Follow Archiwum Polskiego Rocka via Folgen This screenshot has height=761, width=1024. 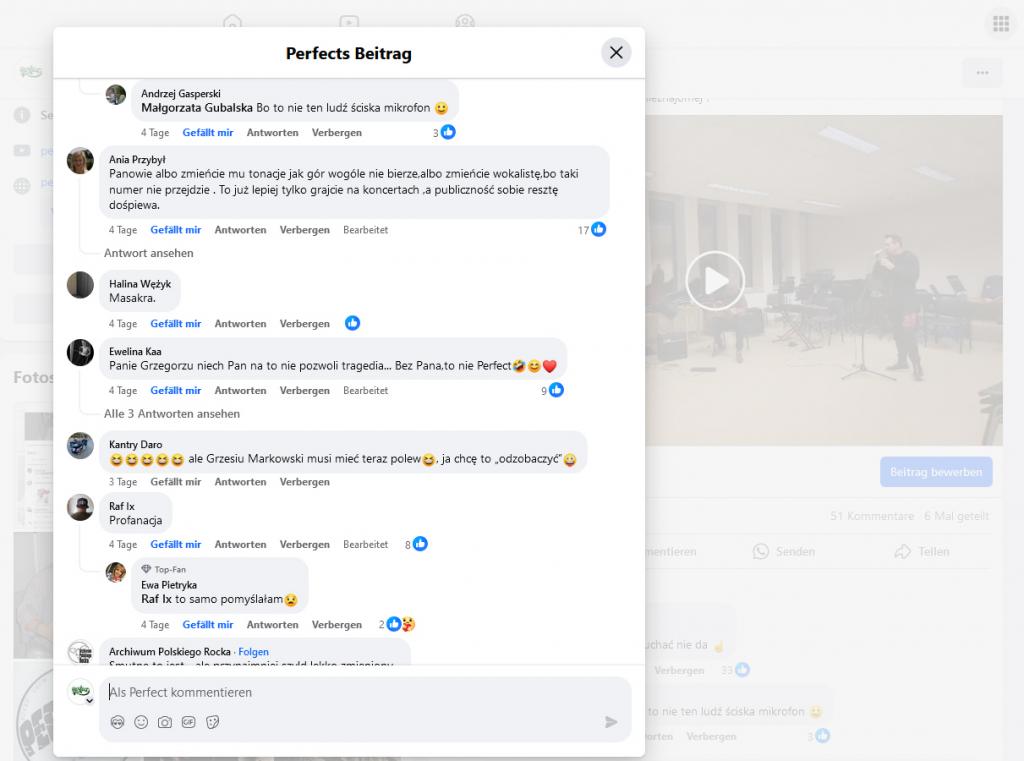click(x=253, y=652)
